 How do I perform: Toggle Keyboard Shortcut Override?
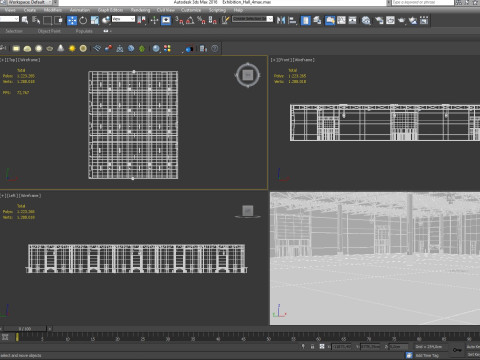click(166, 20)
